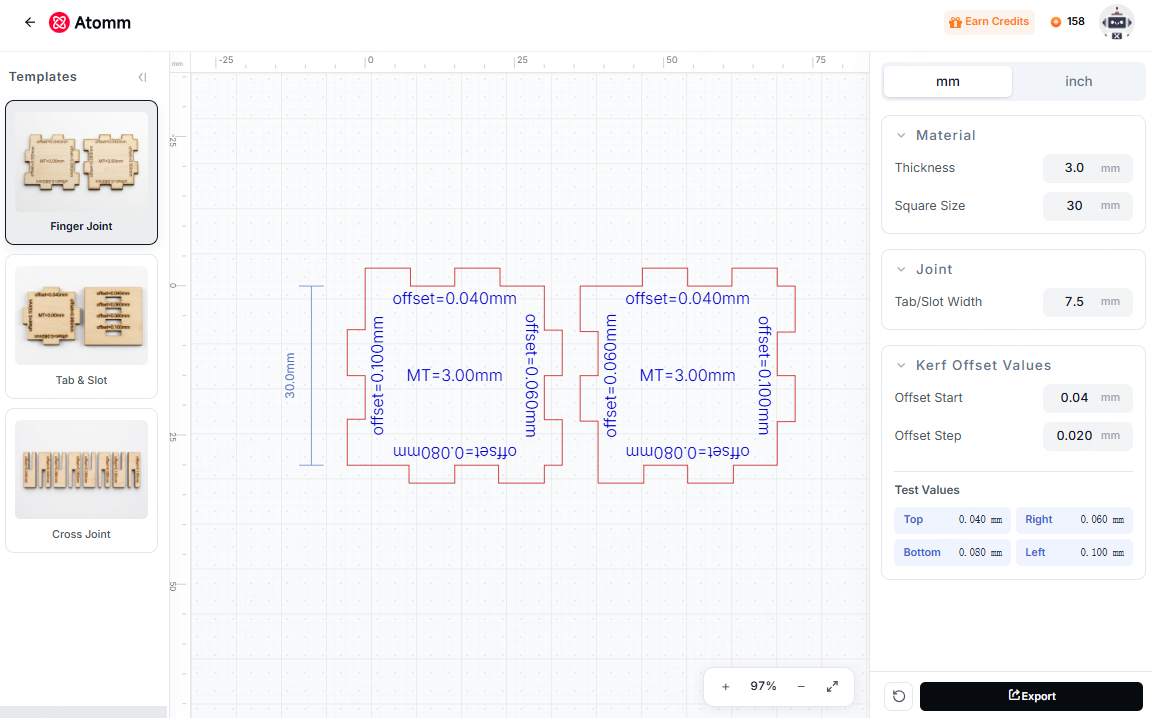
Task: Click the Left test value 0.100
Action: (x=1074, y=553)
